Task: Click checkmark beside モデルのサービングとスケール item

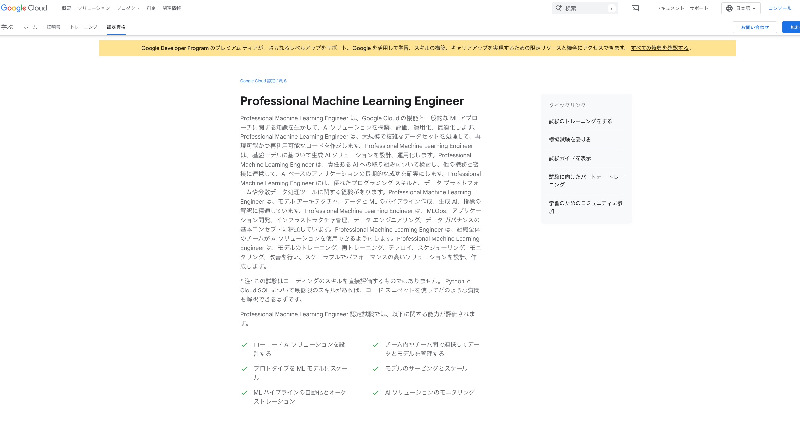Action: pyautogui.click(x=376, y=368)
